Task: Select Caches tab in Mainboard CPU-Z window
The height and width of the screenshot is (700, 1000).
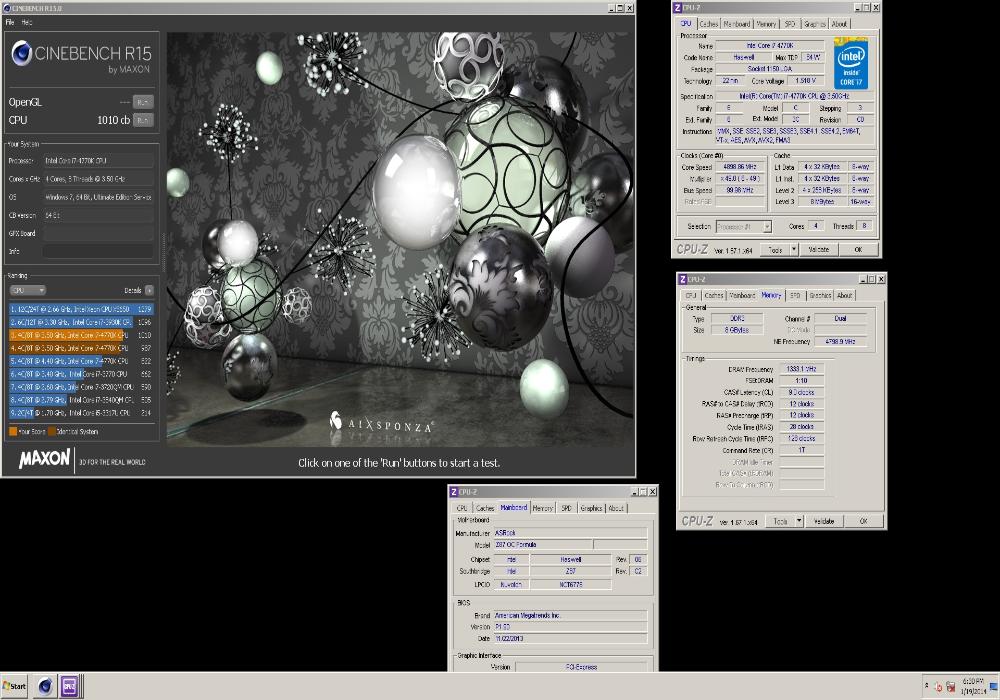Action: point(485,508)
